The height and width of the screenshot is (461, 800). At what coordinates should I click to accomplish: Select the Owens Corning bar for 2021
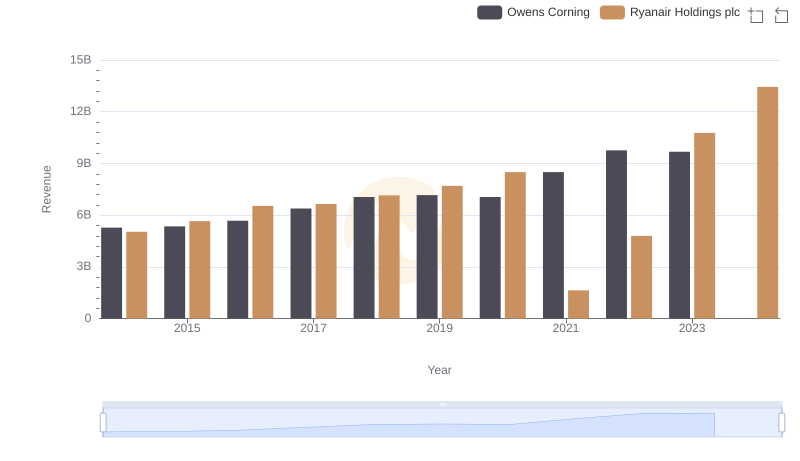553,245
